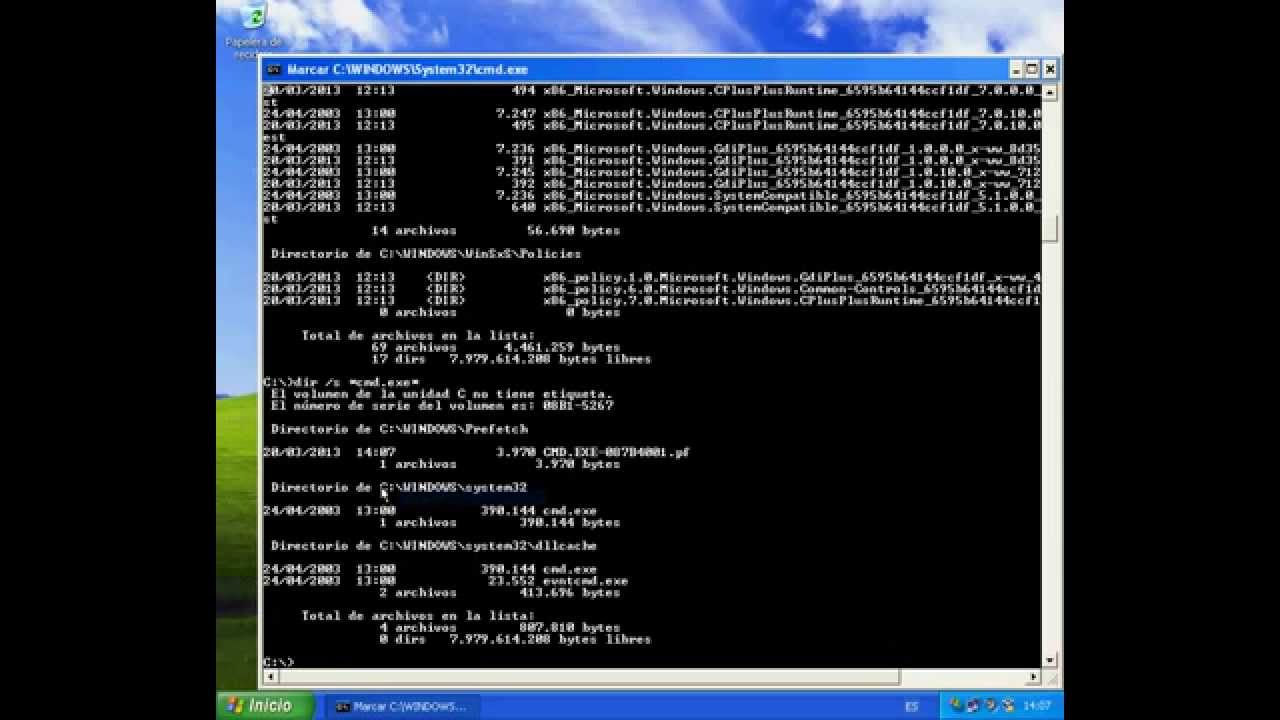
Task: Click the x86_policy.1.0.Microsoft.Windows.GdiPlus directory entry
Action: coord(651,277)
